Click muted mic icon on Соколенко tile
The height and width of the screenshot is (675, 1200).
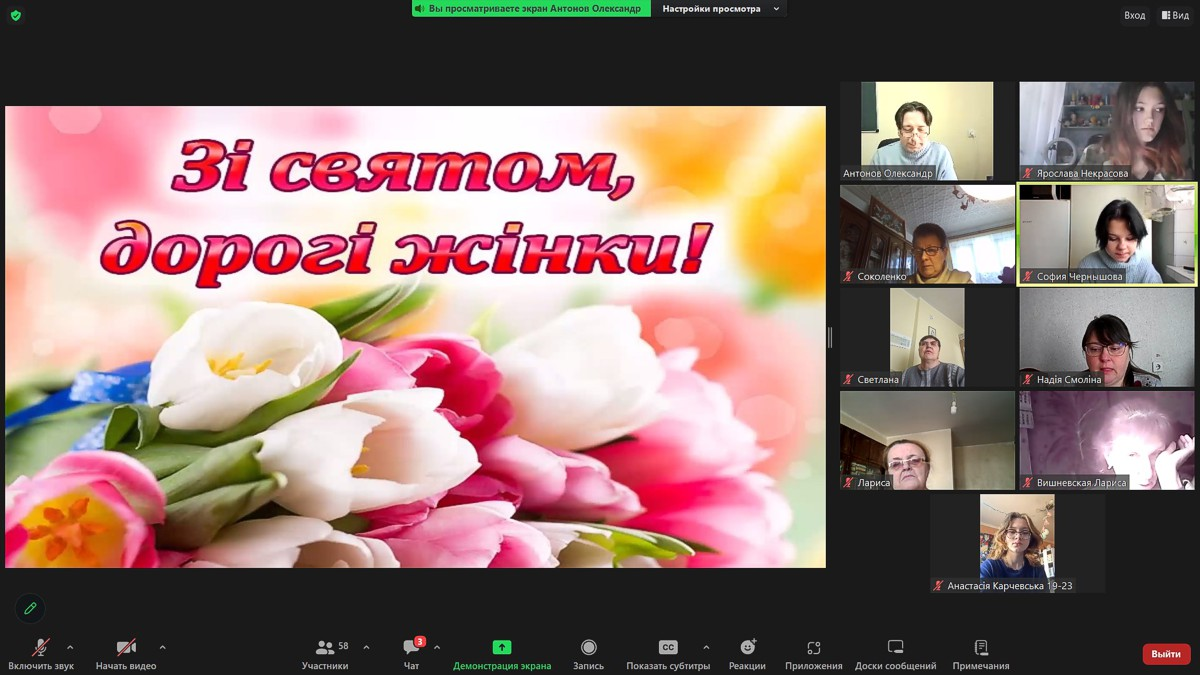point(849,276)
